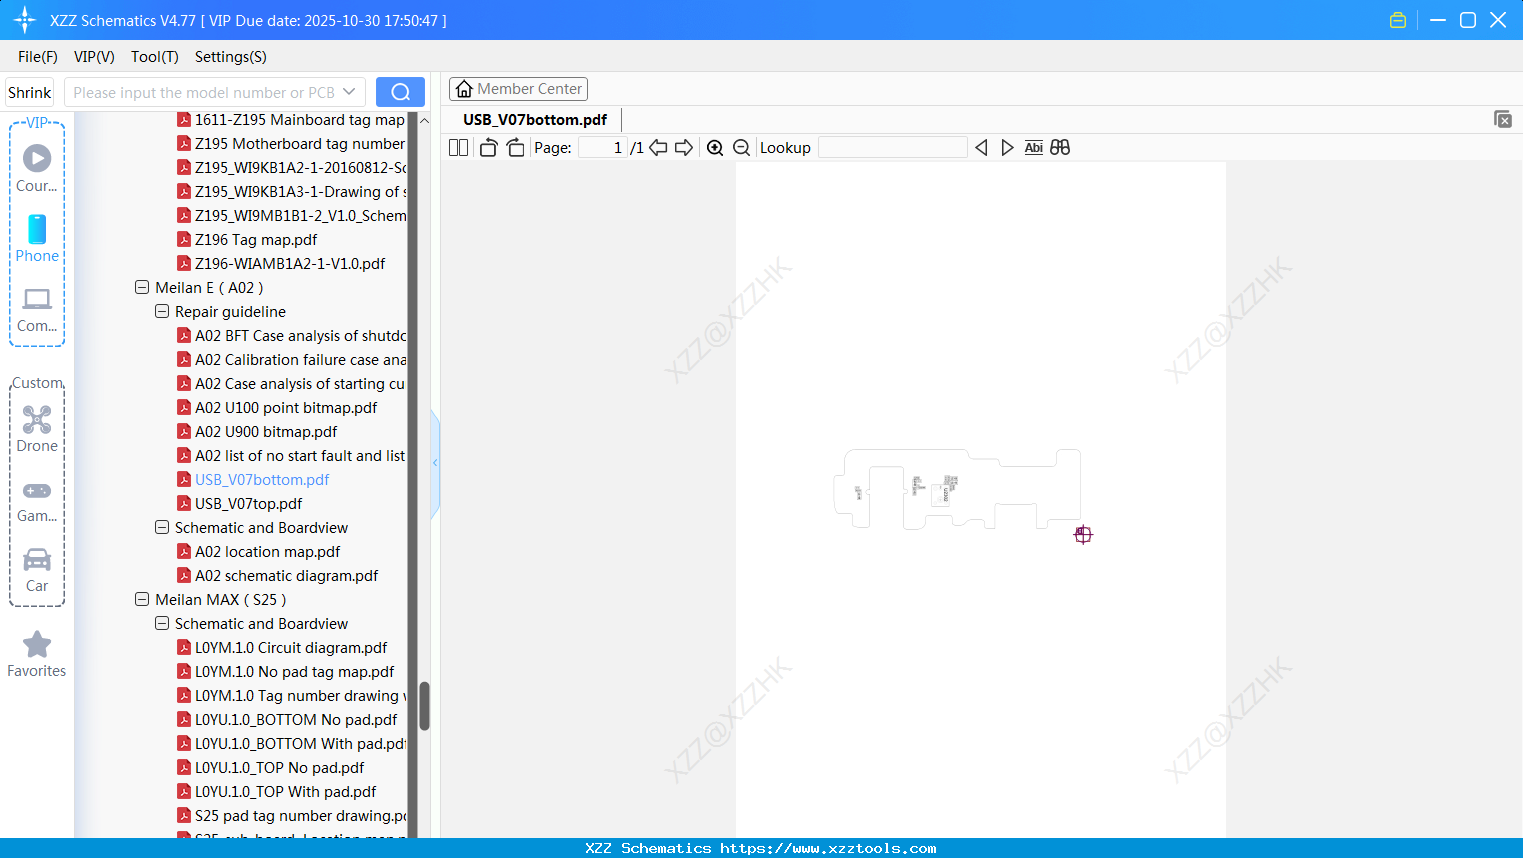
Task: Click the Page number input field
Action: pyautogui.click(x=603, y=148)
